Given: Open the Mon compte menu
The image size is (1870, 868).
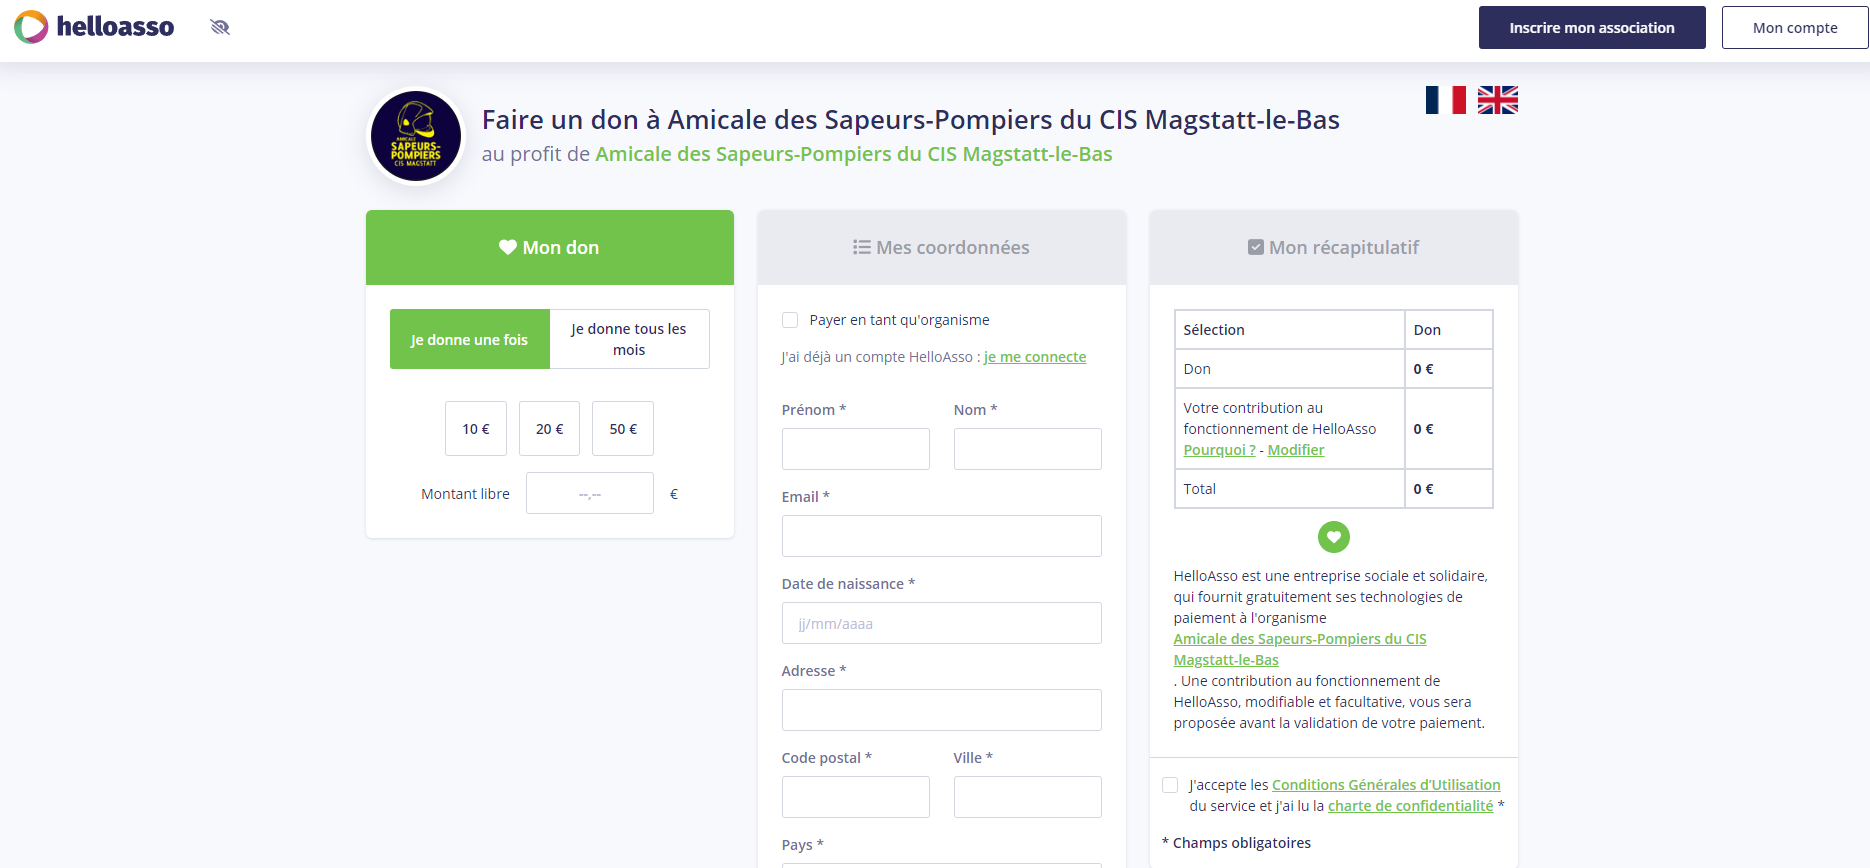Looking at the screenshot, I should (x=1795, y=28).
